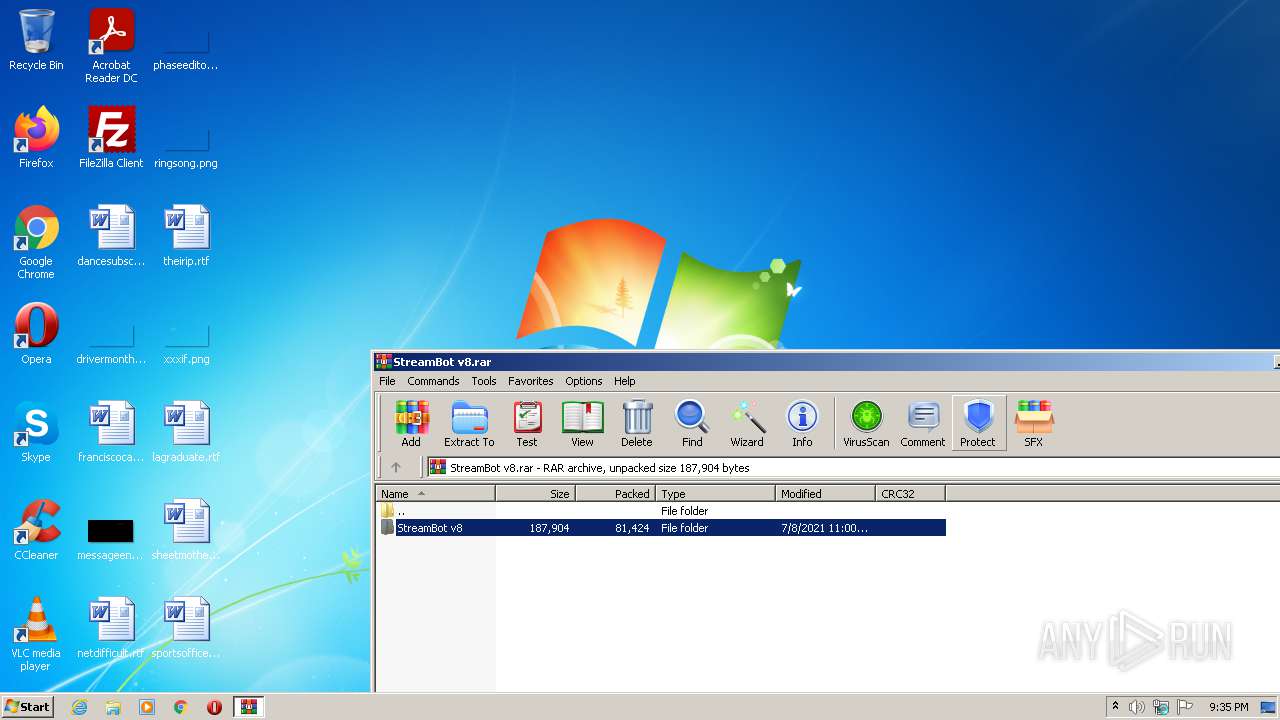Image resolution: width=1280 pixels, height=720 pixels.
Task: Open the File menu
Action: (387, 381)
